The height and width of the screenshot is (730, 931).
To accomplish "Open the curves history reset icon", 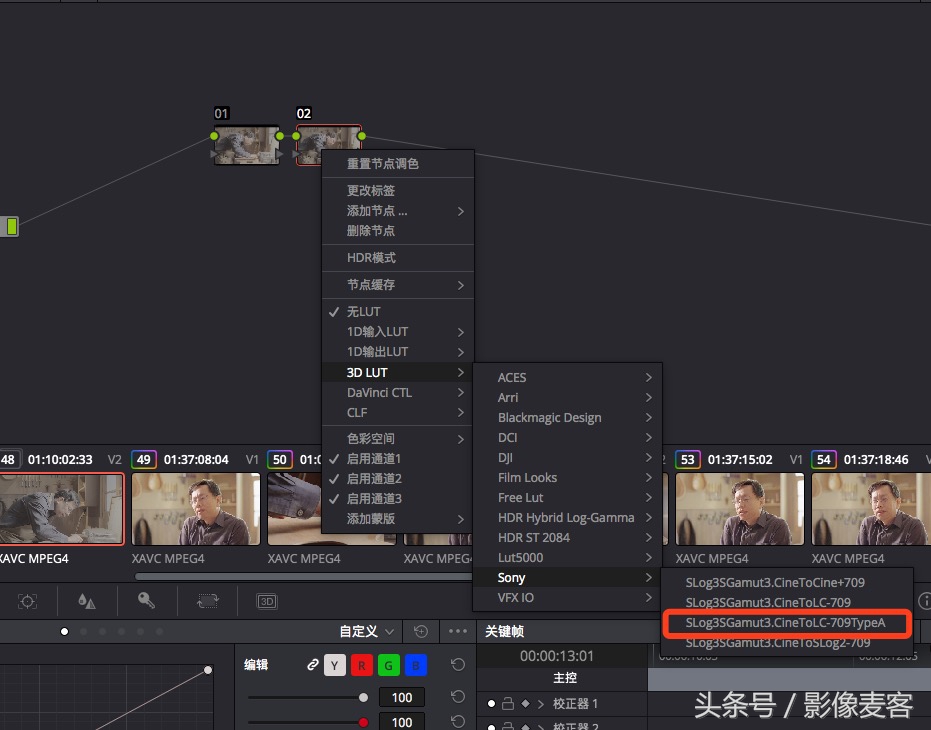I will pyautogui.click(x=421, y=631).
